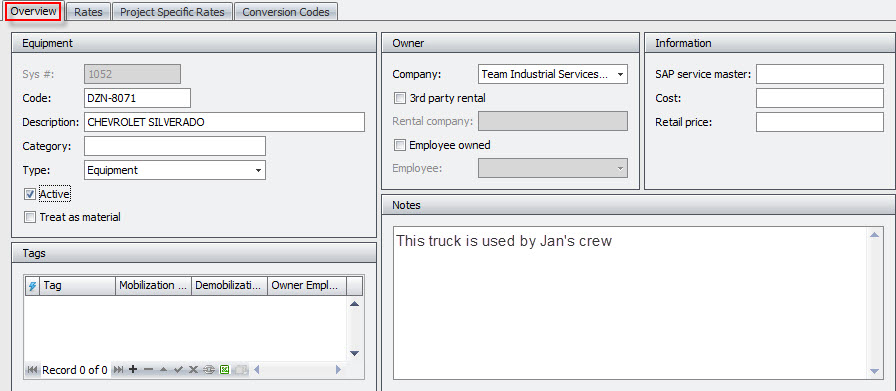Screen dimensions: 896x391
Task: Click the checkmark end-edit icon in Tags
Action: [178, 370]
